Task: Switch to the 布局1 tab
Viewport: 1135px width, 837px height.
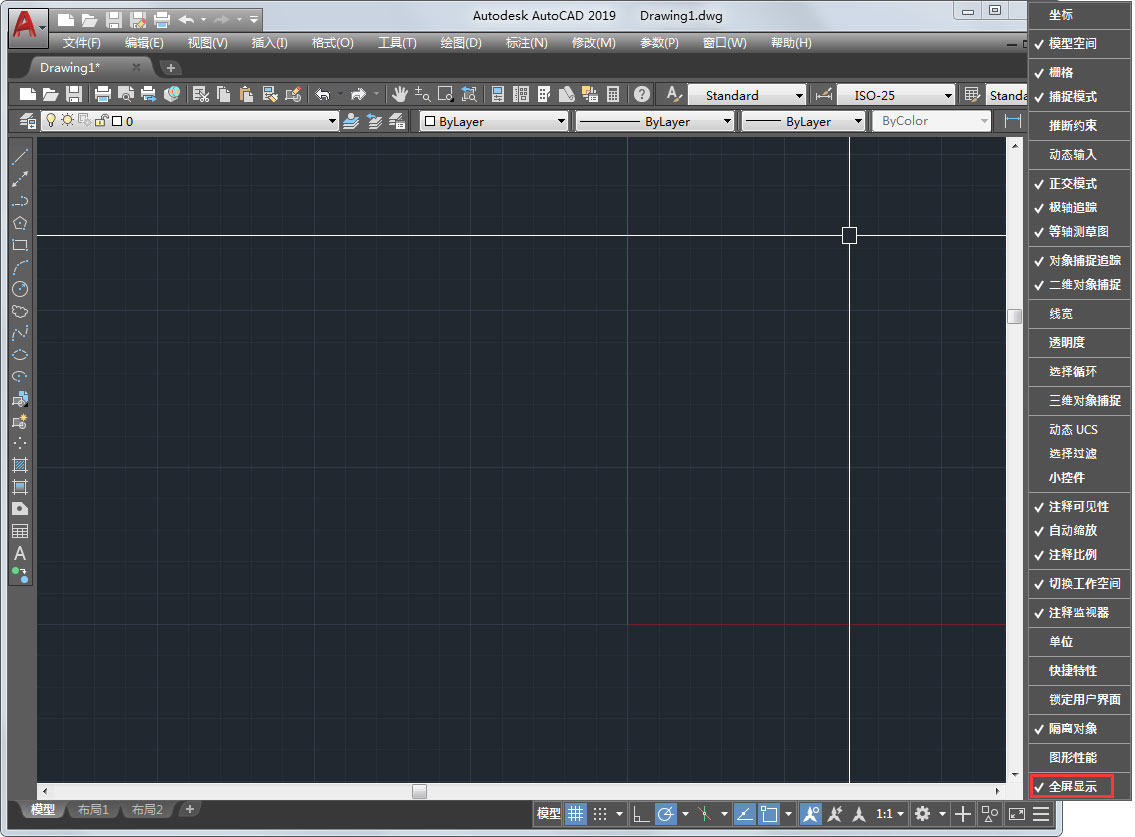Action: point(92,810)
